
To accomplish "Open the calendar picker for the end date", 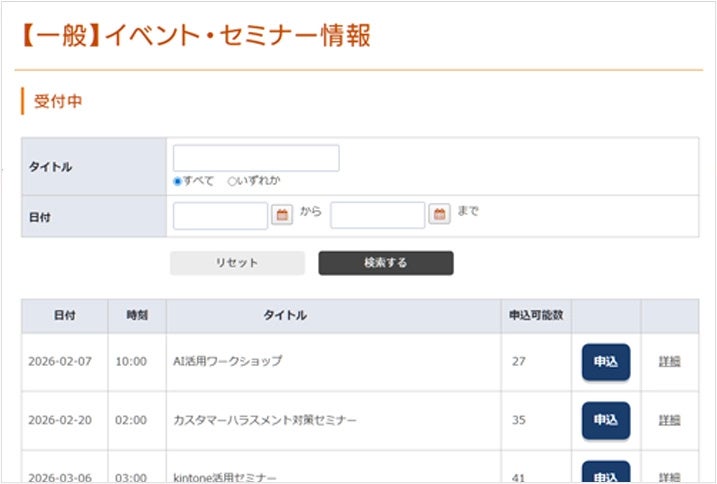I will click(439, 214).
